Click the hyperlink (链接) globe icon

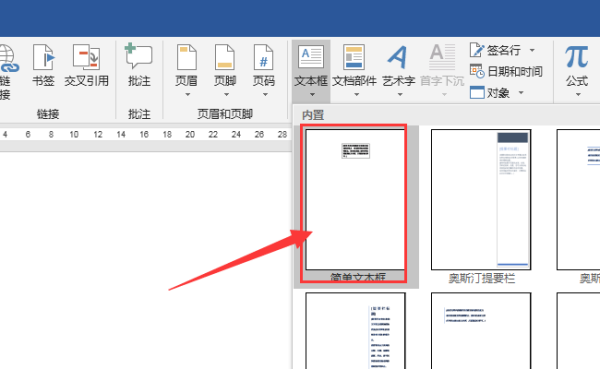[8, 58]
